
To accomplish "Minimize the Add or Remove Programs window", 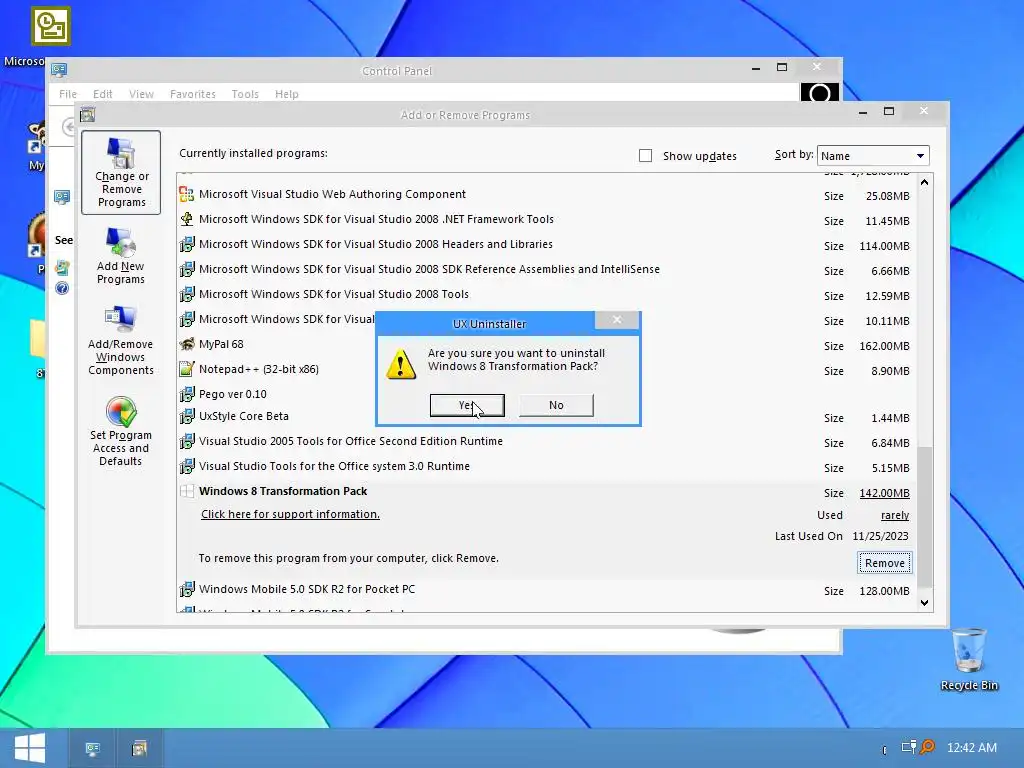I will 863,112.
